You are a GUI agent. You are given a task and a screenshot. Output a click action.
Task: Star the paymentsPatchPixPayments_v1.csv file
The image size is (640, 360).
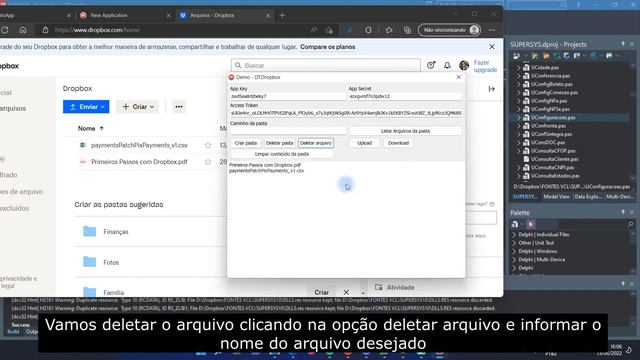click(208, 145)
